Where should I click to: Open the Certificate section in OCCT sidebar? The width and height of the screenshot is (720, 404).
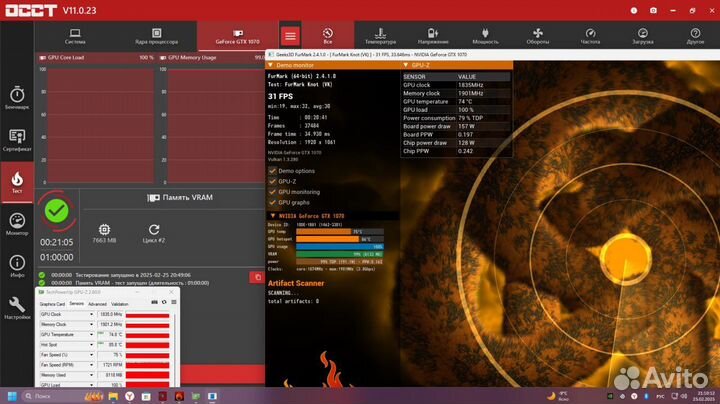click(x=17, y=140)
